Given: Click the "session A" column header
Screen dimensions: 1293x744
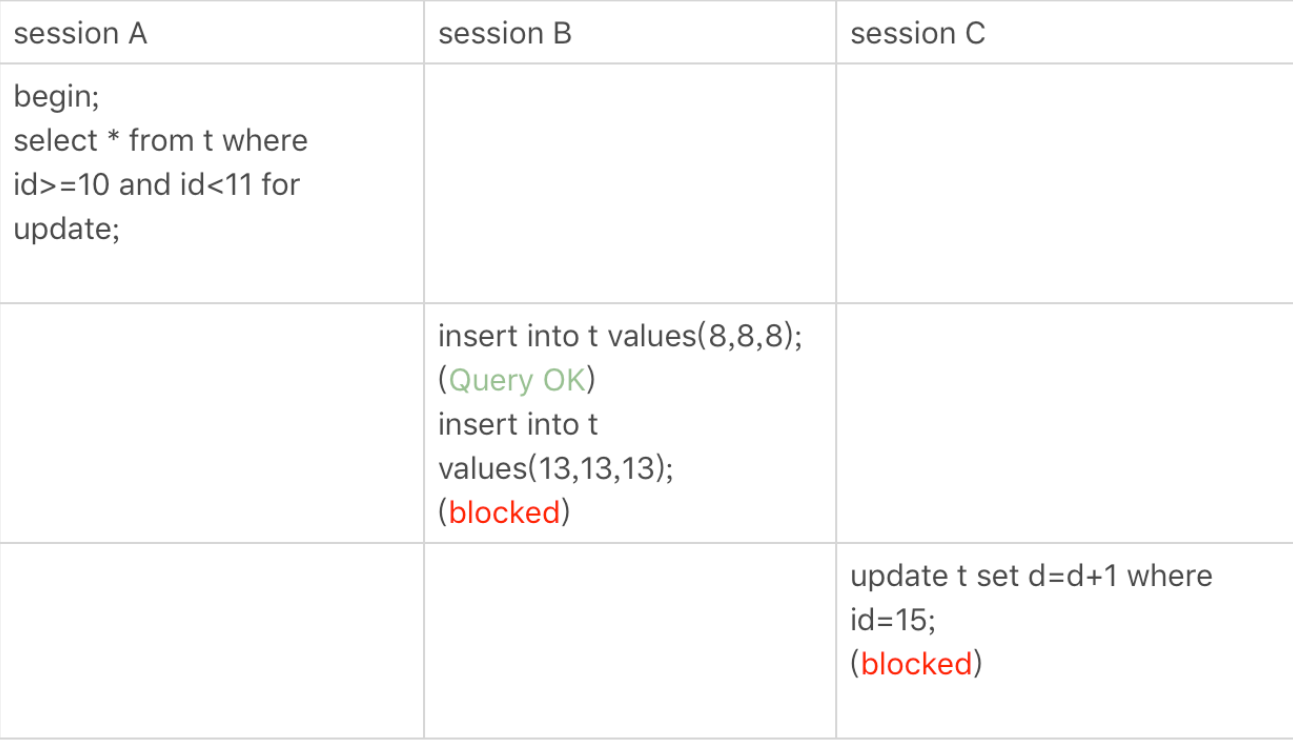Looking at the screenshot, I should click(80, 34).
